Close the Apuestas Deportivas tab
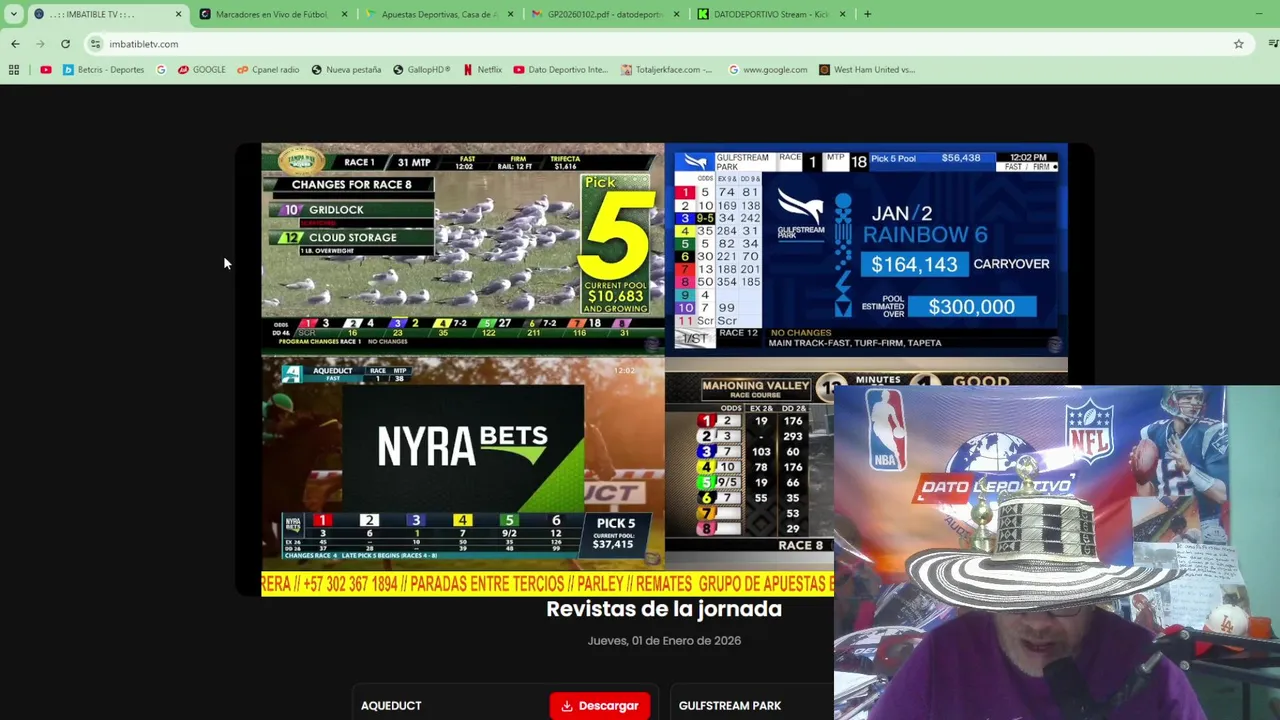Viewport: 1280px width, 720px height. pos(511,14)
